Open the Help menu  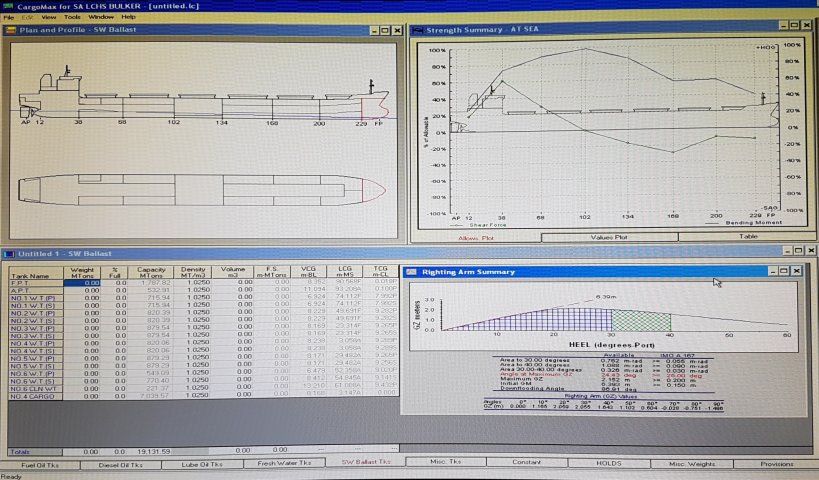click(x=128, y=17)
